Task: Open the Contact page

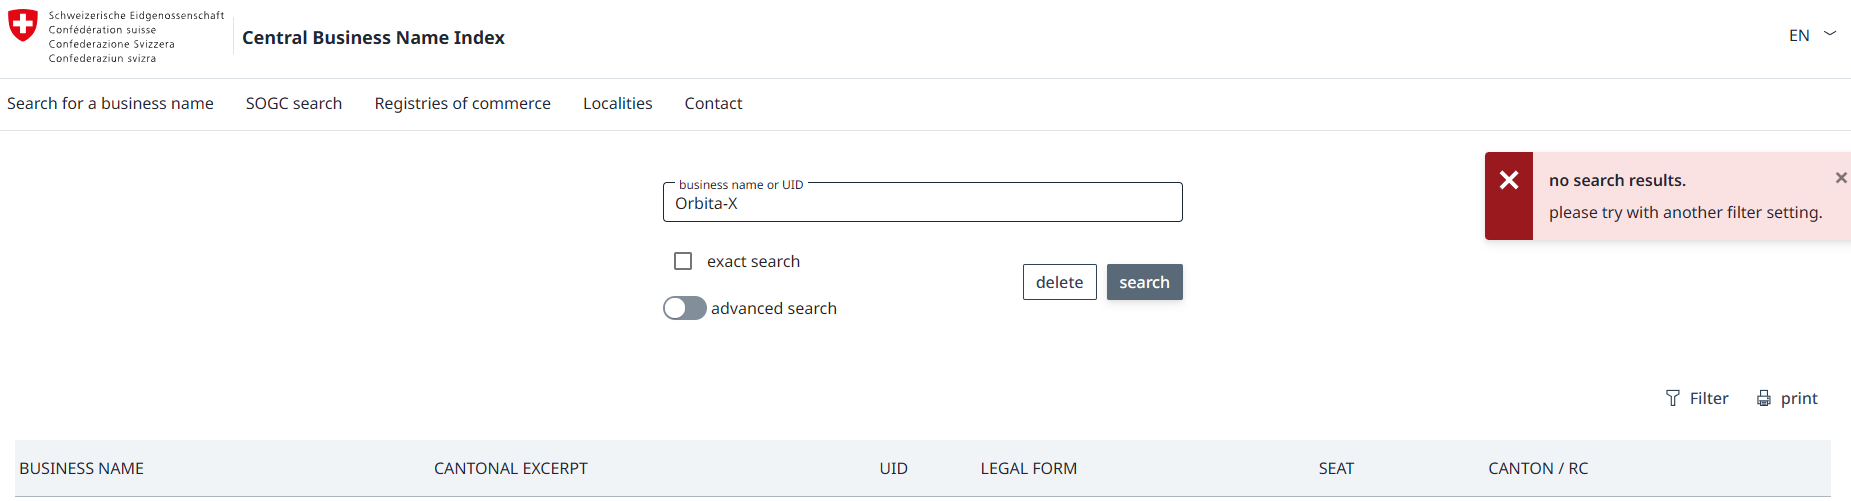Action: pyautogui.click(x=713, y=104)
